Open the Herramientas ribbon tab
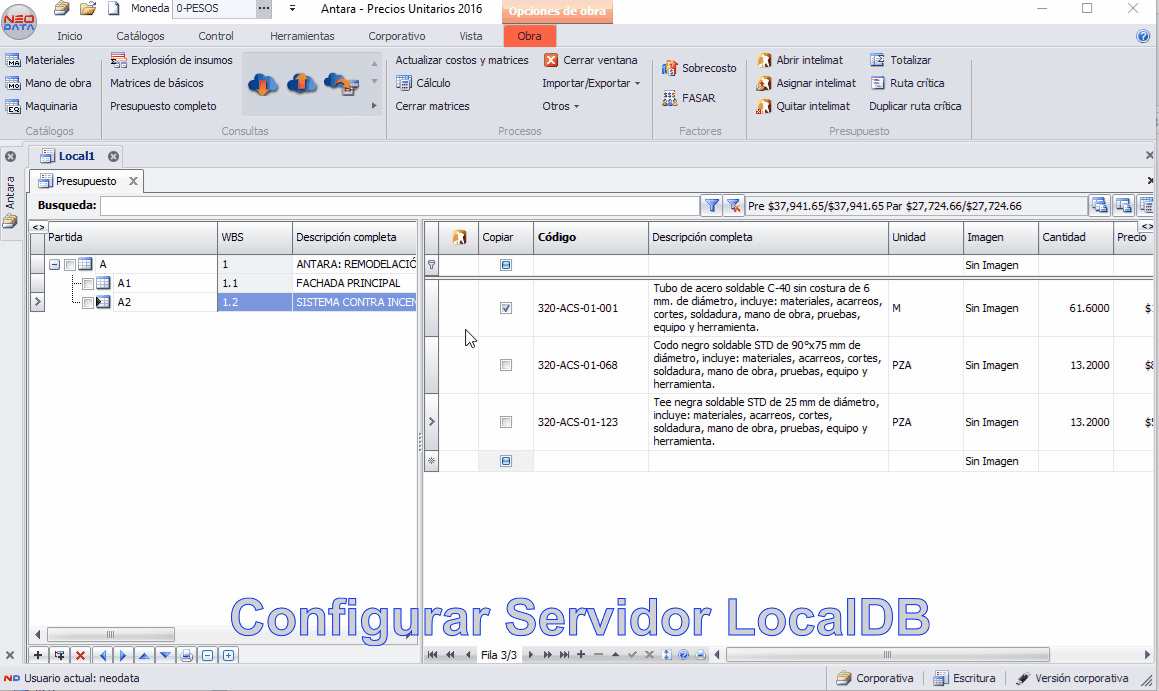This screenshot has width=1159, height=691. click(302, 36)
